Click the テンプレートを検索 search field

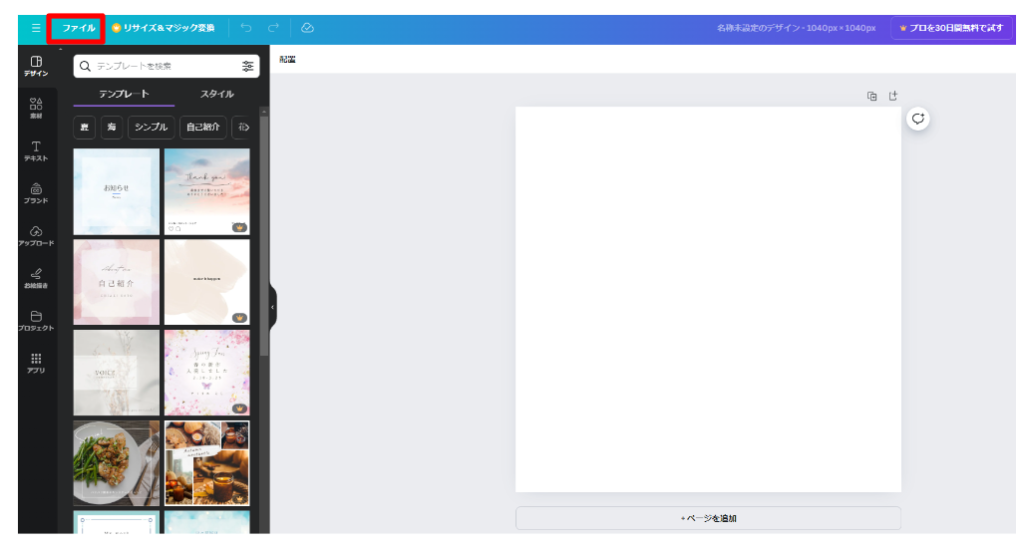(167, 66)
